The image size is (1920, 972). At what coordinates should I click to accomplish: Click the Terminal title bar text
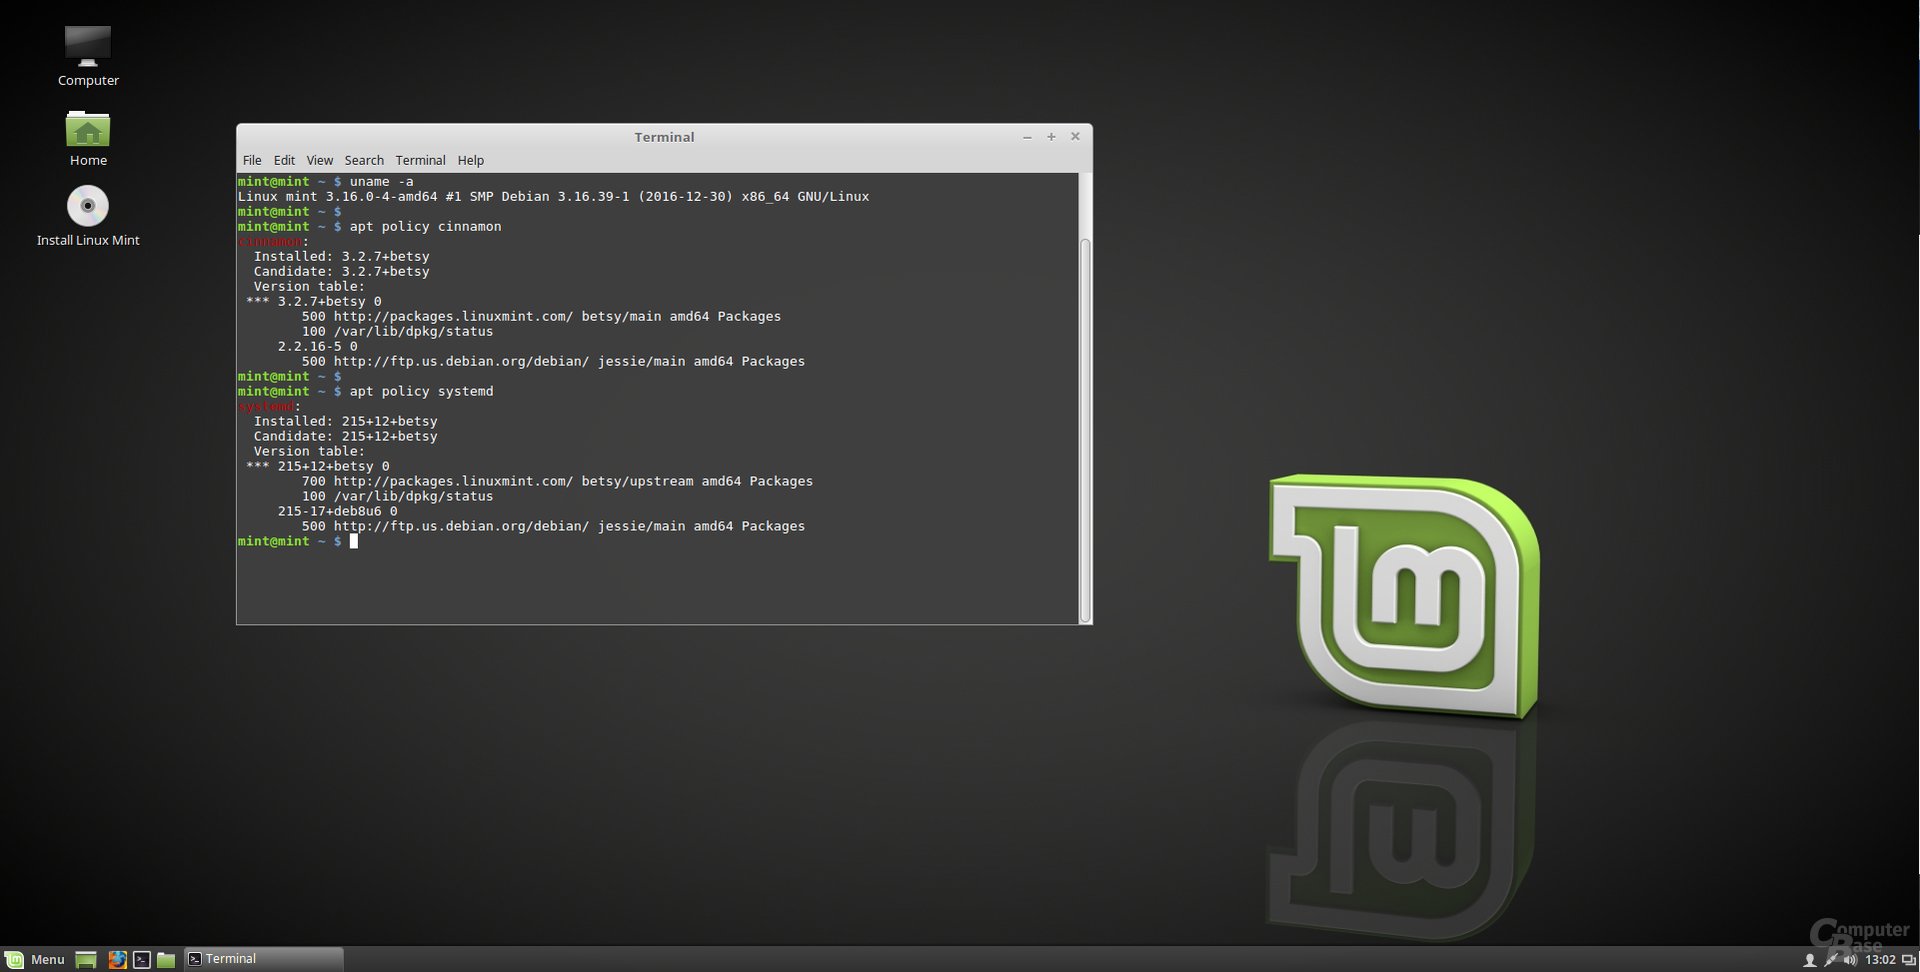(664, 137)
